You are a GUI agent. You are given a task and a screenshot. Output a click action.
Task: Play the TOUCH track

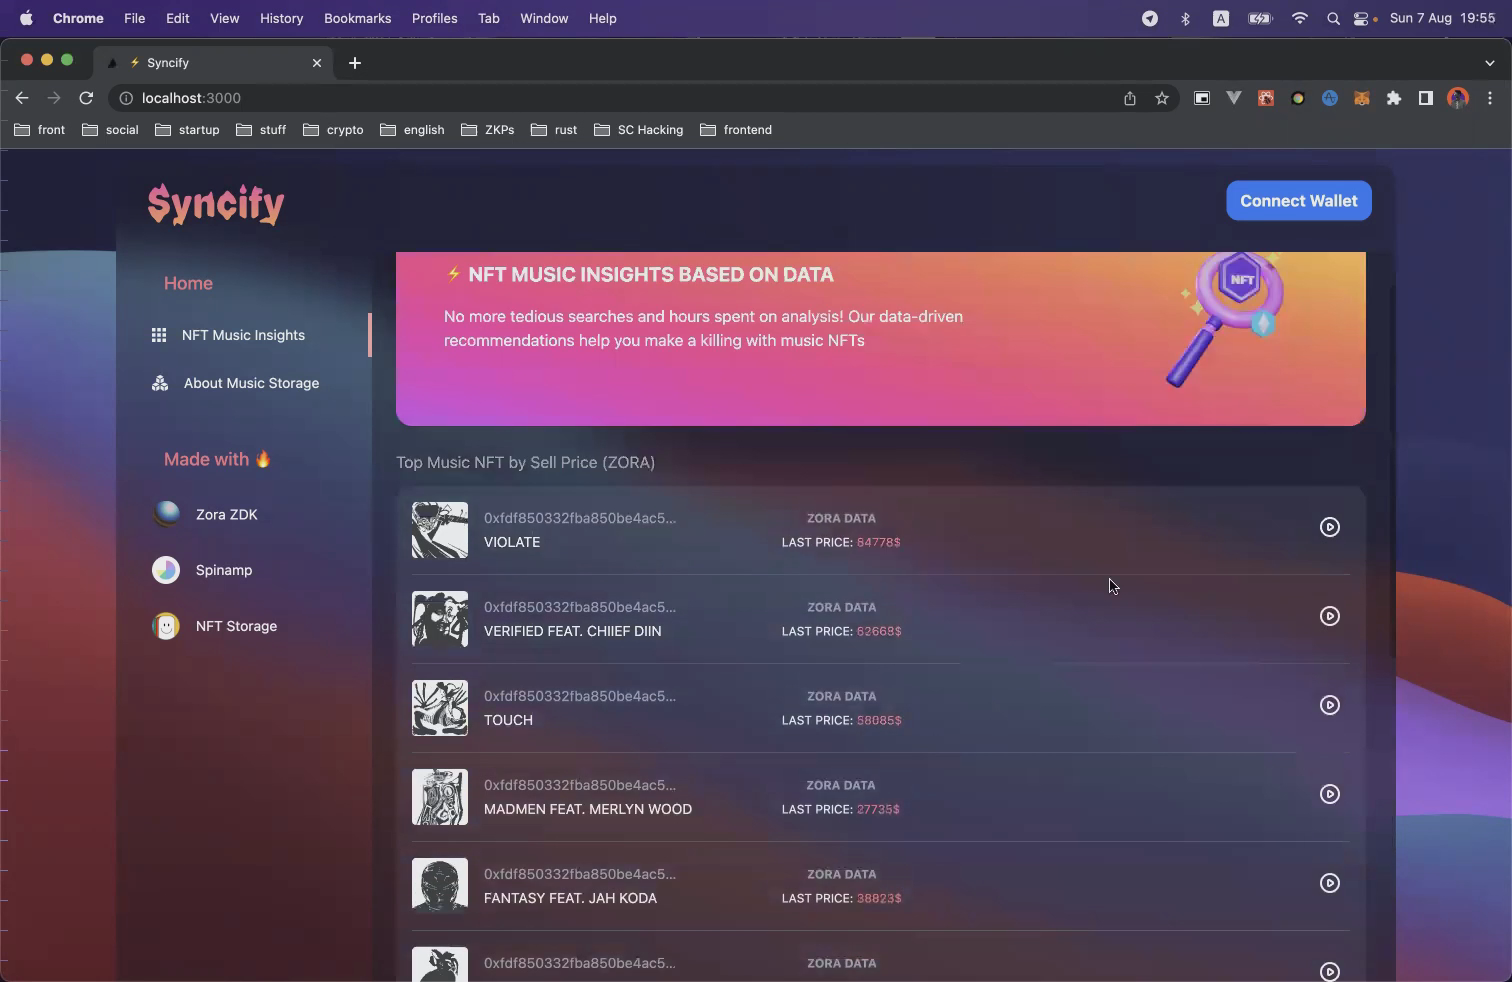tap(1329, 705)
